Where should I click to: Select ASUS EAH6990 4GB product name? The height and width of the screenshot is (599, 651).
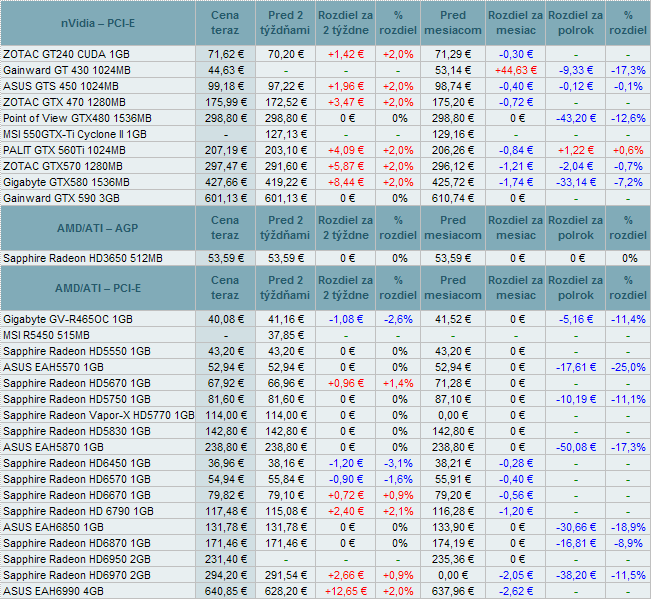(x=54, y=591)
